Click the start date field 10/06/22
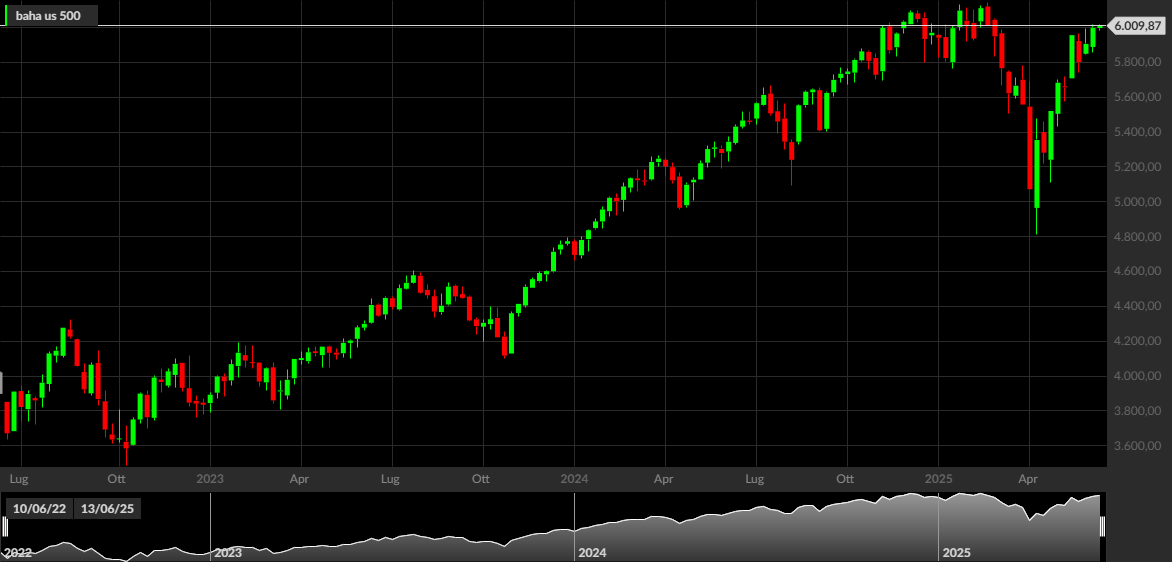This screenshot has height=562, width=1172. (39, 509)
